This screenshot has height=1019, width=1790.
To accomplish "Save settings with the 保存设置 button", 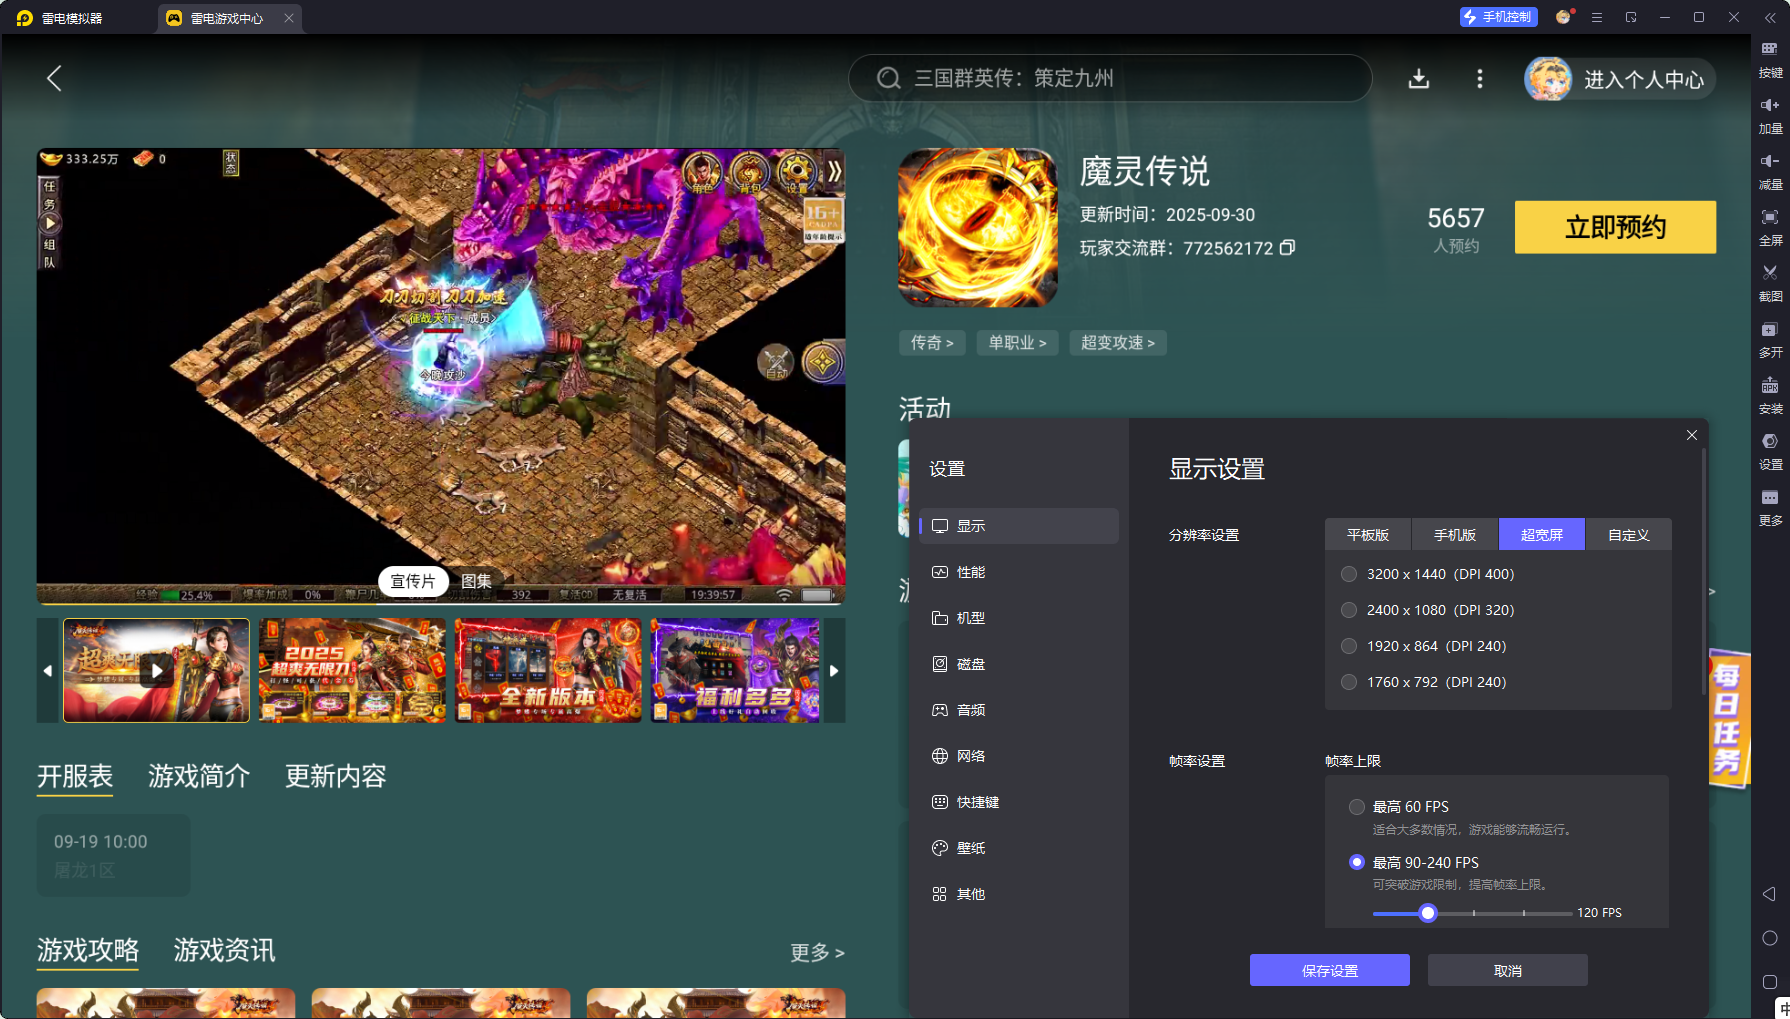I will [x=1329, y=969].
